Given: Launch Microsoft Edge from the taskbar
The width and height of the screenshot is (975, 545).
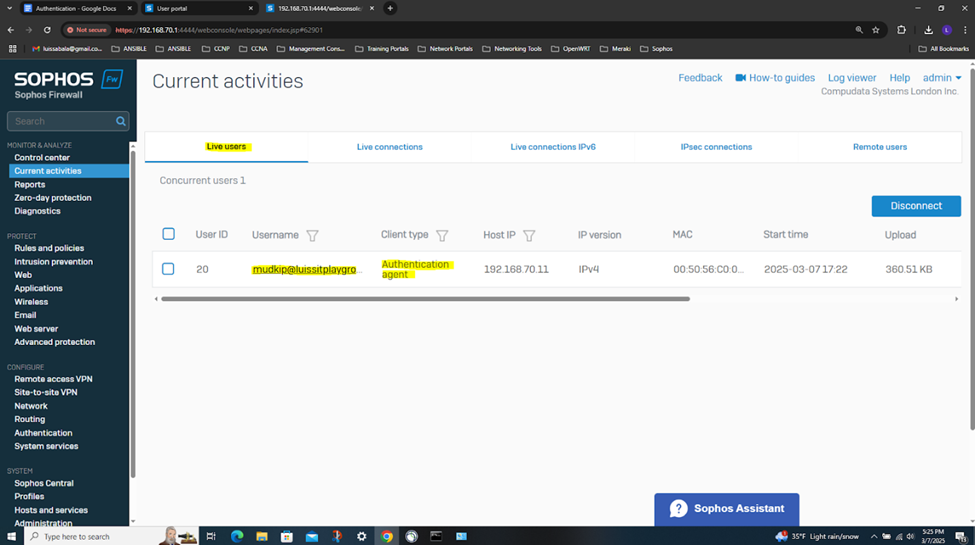Looking at the screenshot, I should [x=237, y=536].
